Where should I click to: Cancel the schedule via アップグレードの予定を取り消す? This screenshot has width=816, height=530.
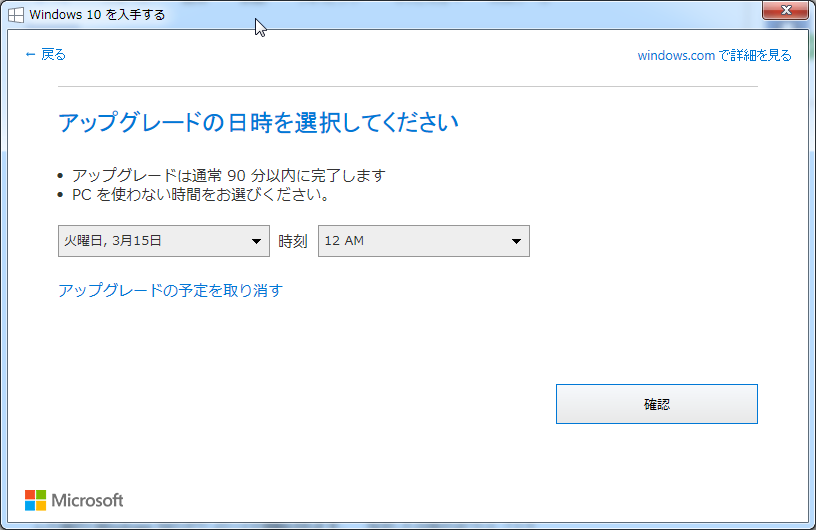coord(170,290)
